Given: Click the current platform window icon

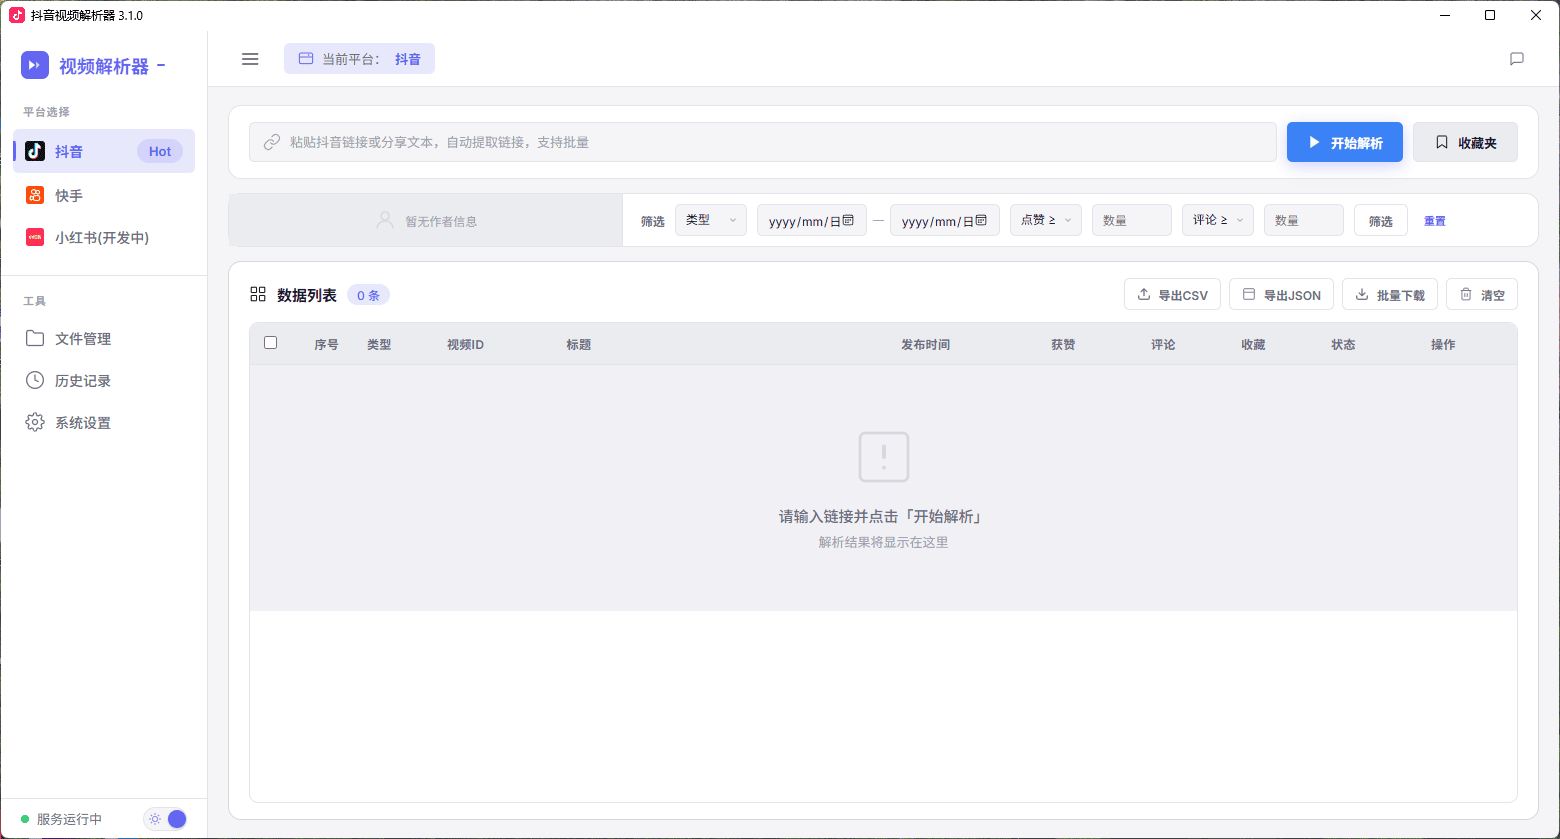Looking at the screenshot, I should point(306,59).
